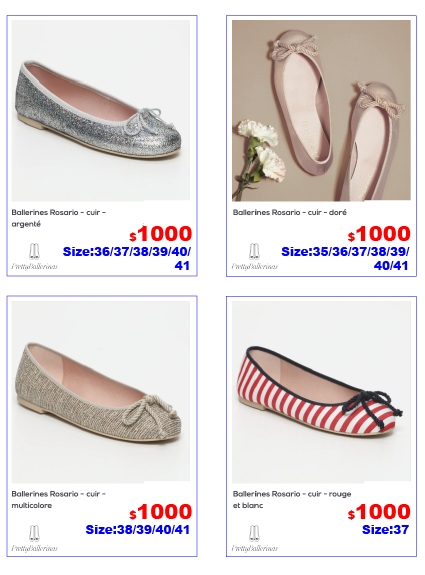Click the PrettyBallerinas logo on the multicolore card

pos(34,539)
